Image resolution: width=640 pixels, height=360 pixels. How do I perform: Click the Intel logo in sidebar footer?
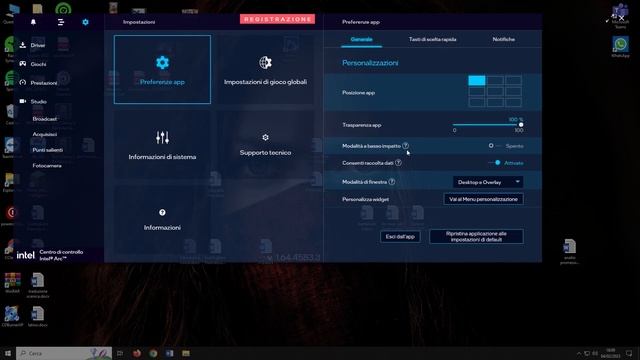[x=25, y=255]
